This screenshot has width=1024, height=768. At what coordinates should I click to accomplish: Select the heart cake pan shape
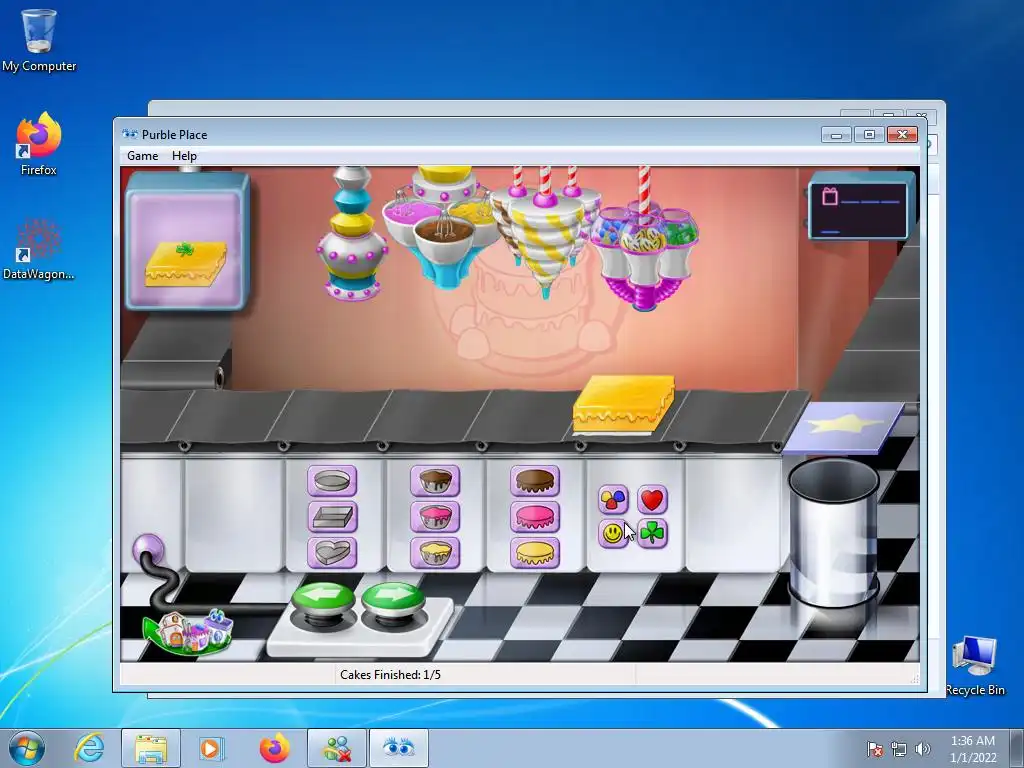[332, 553]
